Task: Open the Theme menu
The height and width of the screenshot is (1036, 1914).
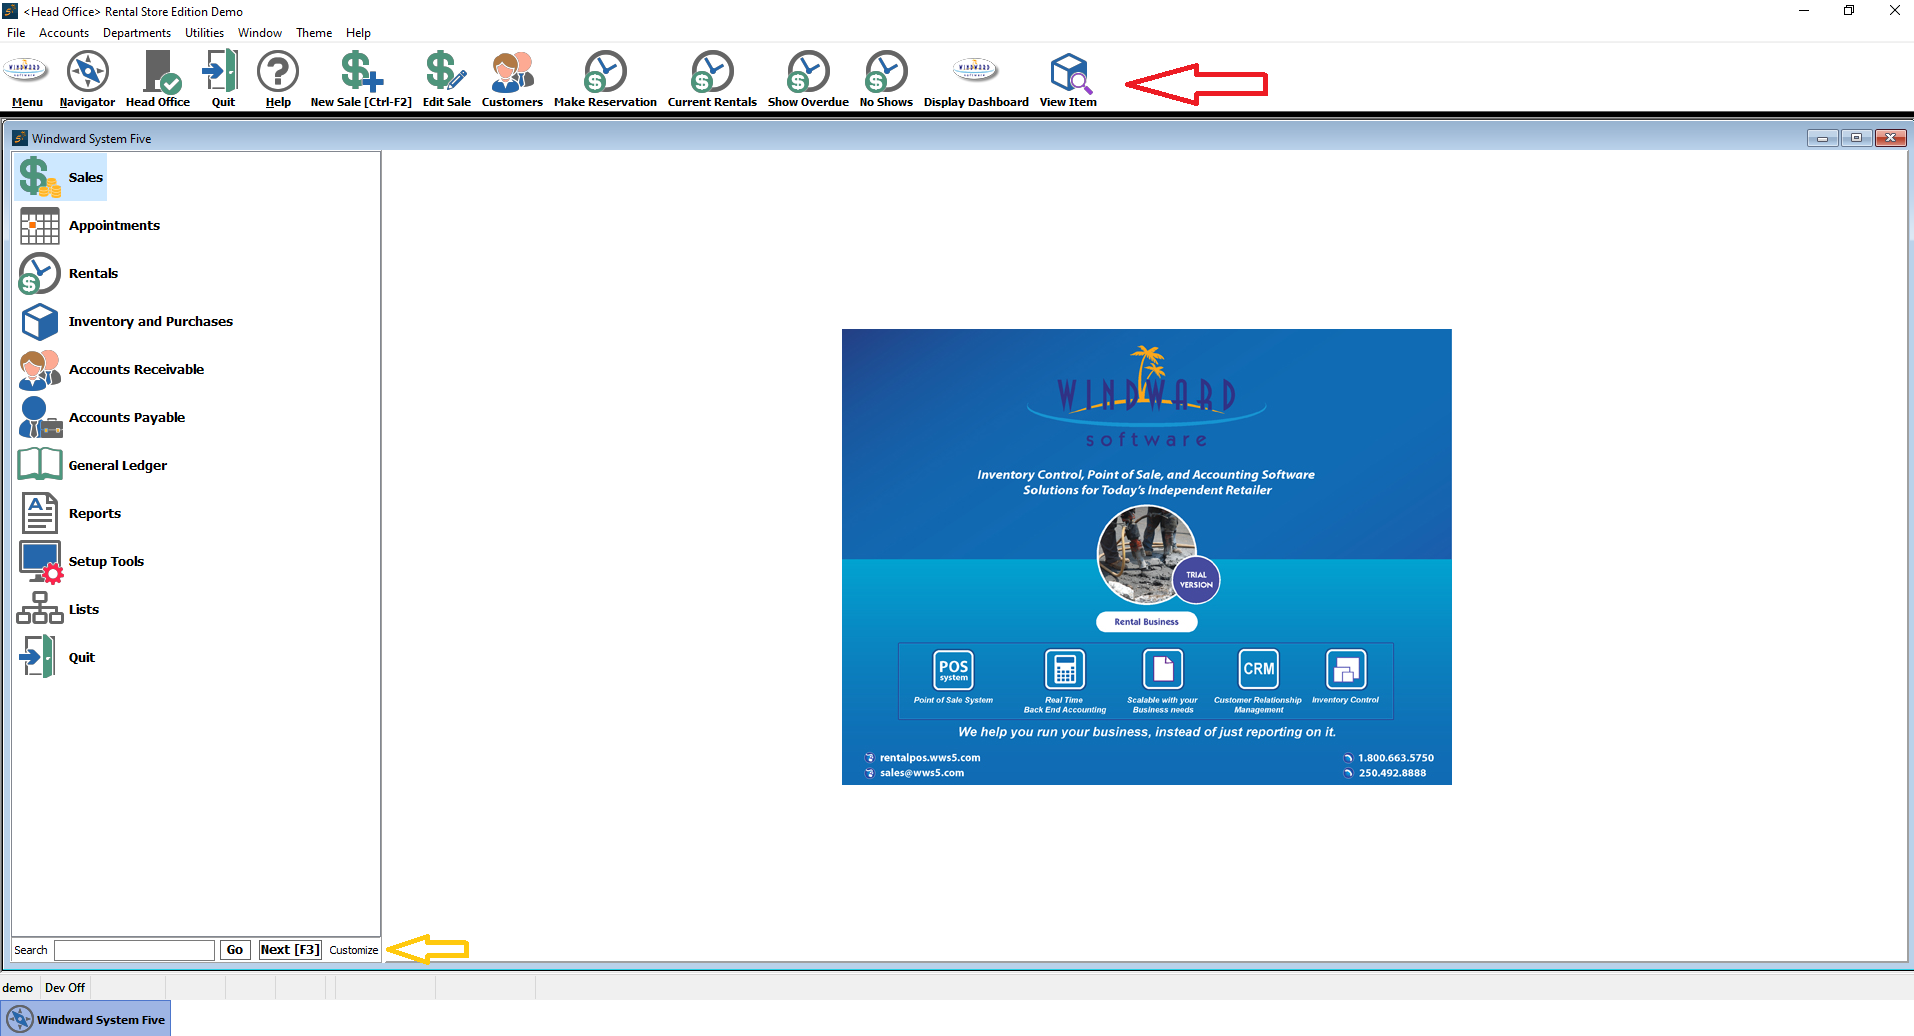Action: click(314, 33)
